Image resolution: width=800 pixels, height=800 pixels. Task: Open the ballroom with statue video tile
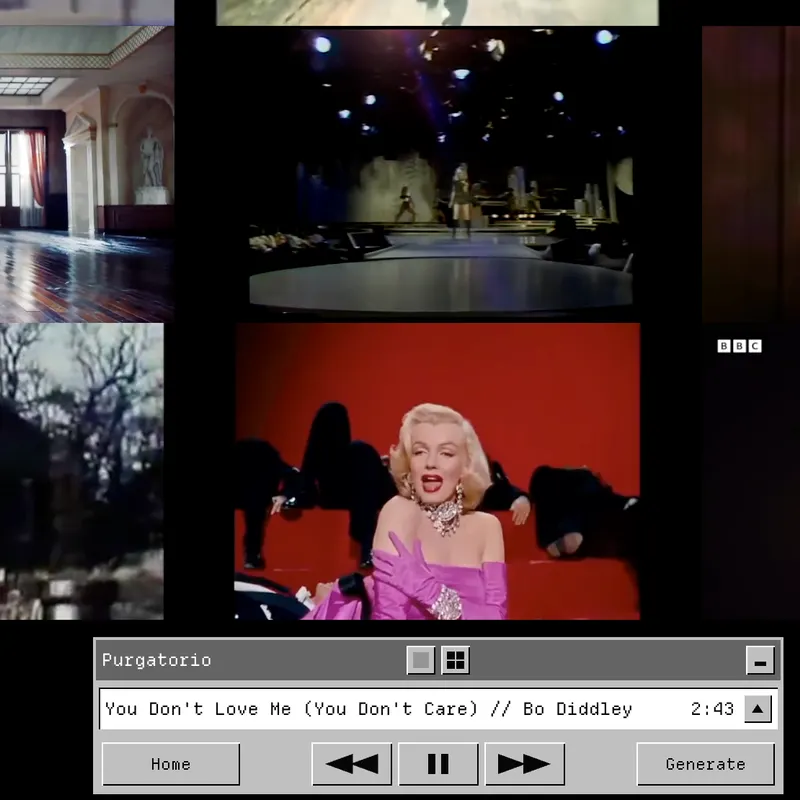[87, 174]
